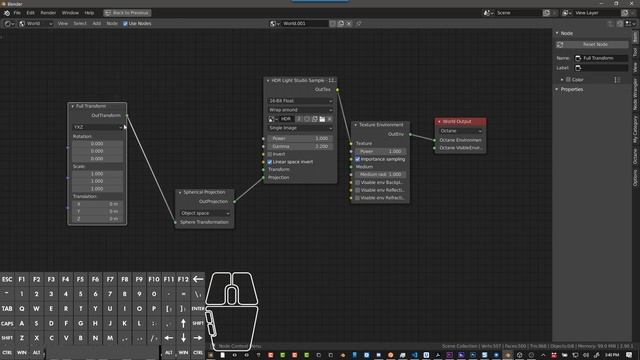Click the scene browse icon
Viewport: 640px width, 360px height.
[488, 13]
